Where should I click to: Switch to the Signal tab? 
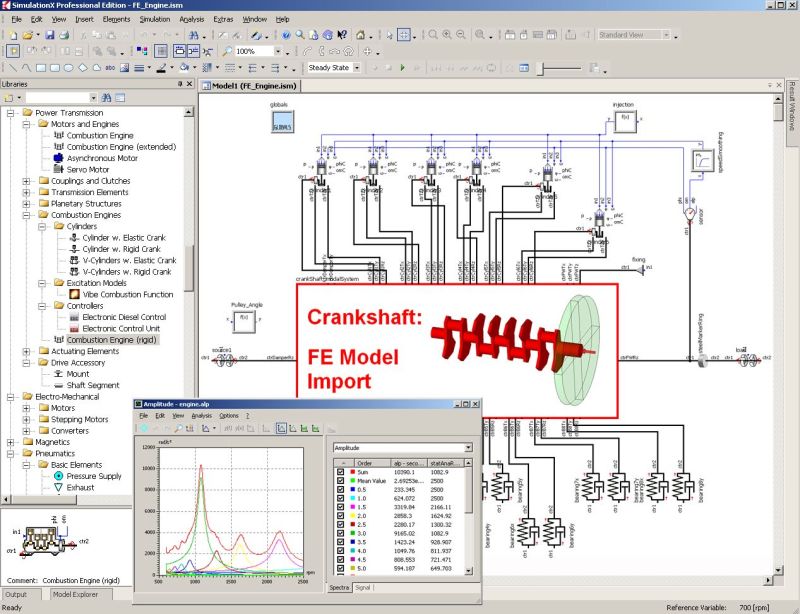click(x=362, y=587)
